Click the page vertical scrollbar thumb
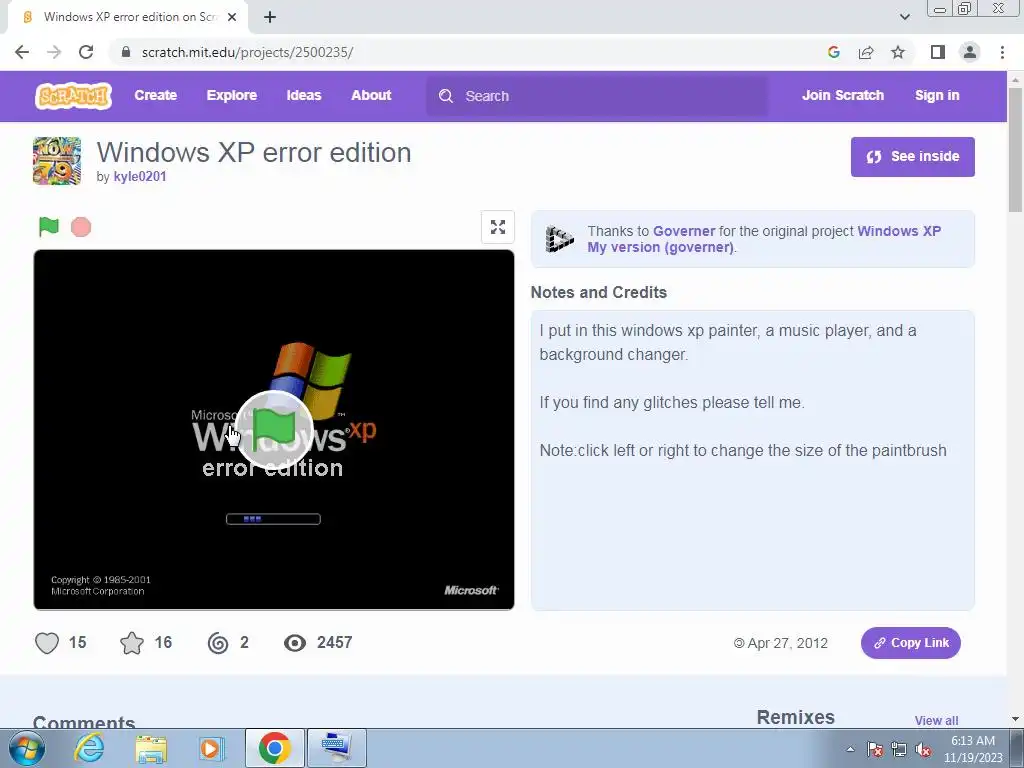 (x=1015, y=150)
